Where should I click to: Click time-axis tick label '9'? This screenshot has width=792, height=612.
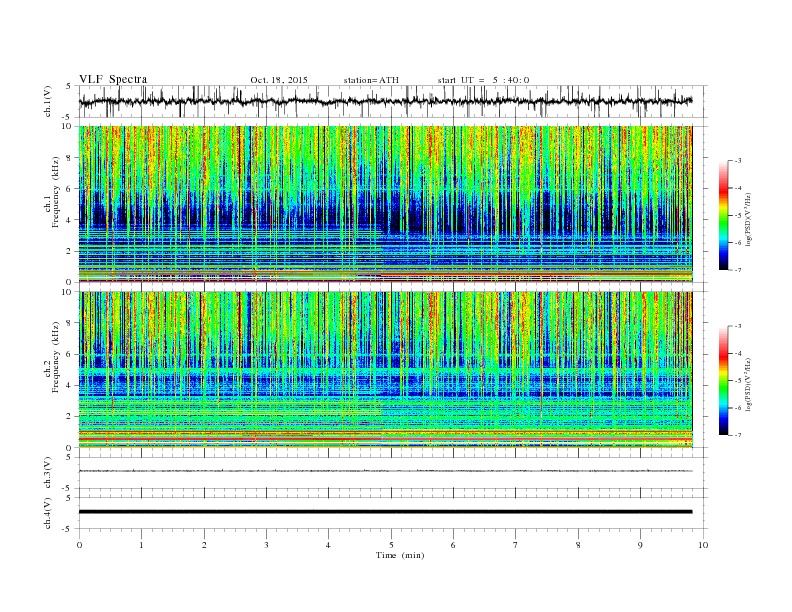[x=640, y=545]
